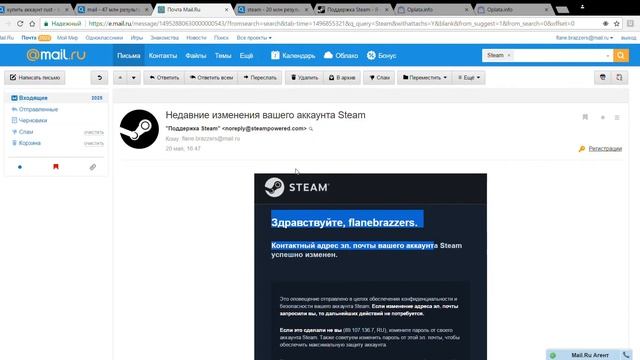
Task: Filter letters with attachments paperclip
Action: (93, 167)
